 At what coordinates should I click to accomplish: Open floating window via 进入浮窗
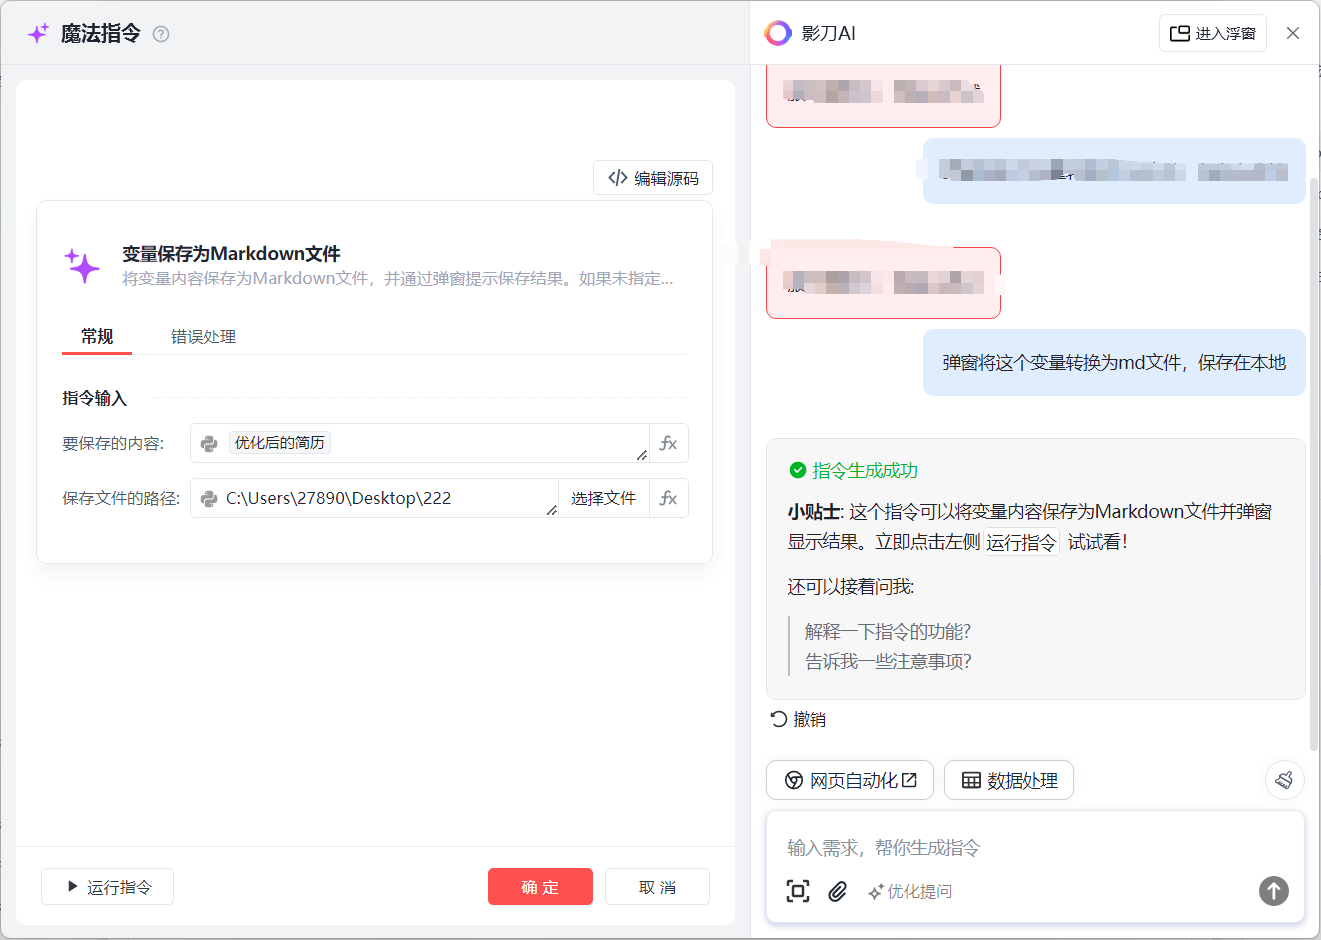[1213, 33]
